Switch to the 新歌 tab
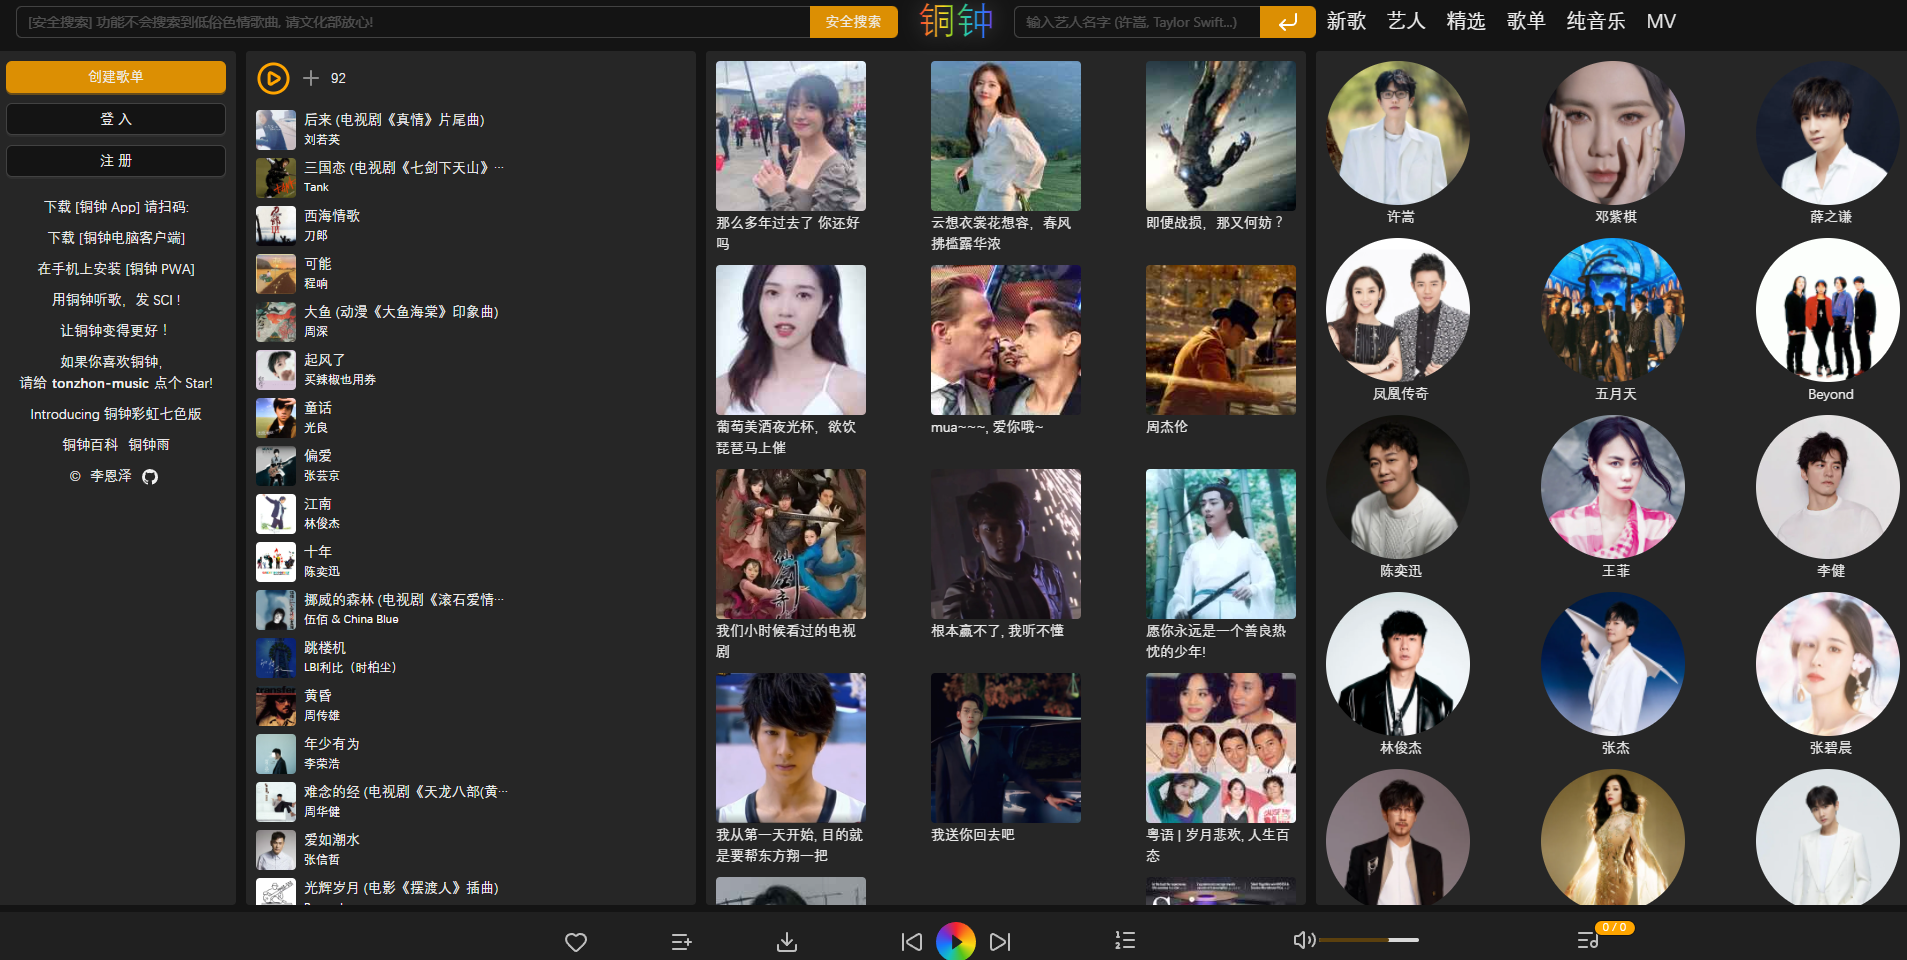This screenshot has width=1907, height=960. 1346,22
